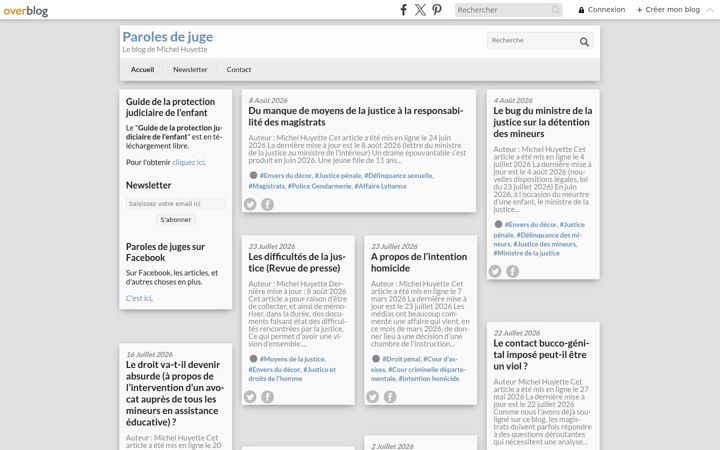The width and height of the screenshot is (720, 450).
Task: Share 'A propos de l'intention homicide' on Twitter
Action: coord(372,397)
